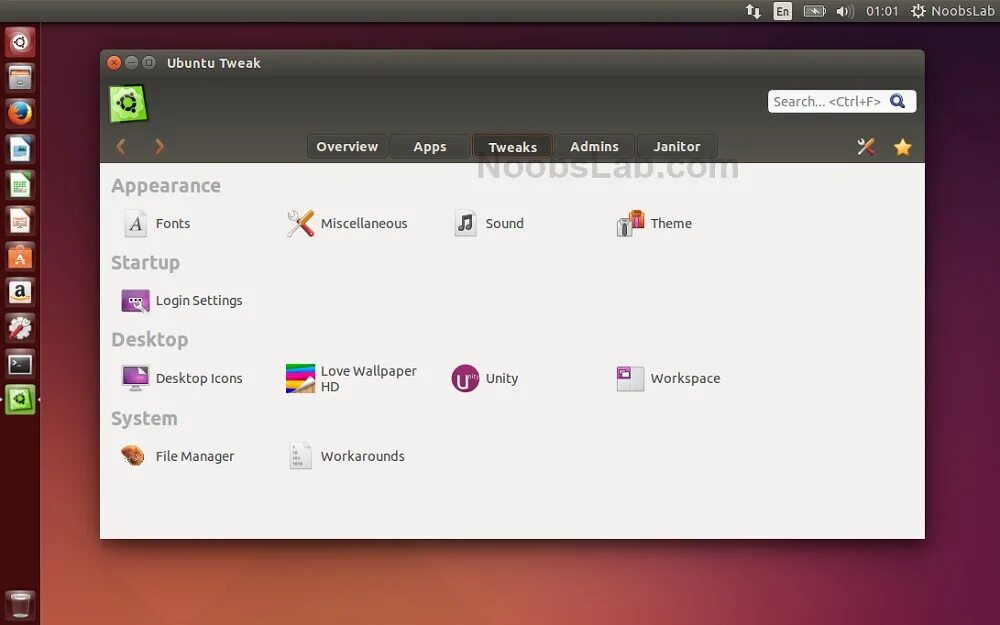Screen dimensions: 1000x625
Task: Click the favorites star icon
Action: (x=902, y=147)
